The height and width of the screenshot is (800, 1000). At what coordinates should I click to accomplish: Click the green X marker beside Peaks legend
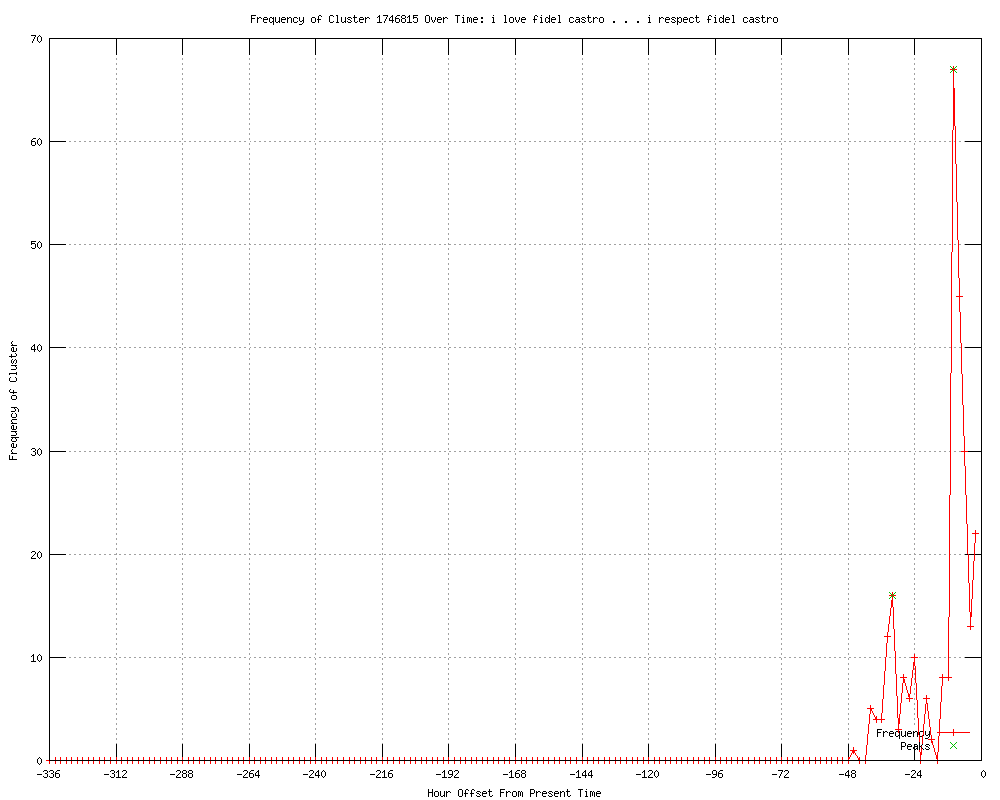(x=953, y=745)
